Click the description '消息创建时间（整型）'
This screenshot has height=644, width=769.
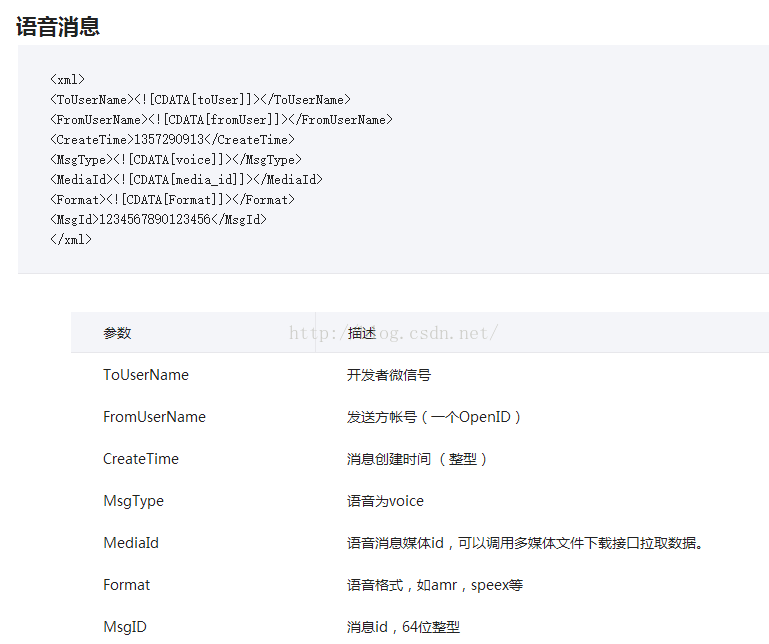[417, 460]
